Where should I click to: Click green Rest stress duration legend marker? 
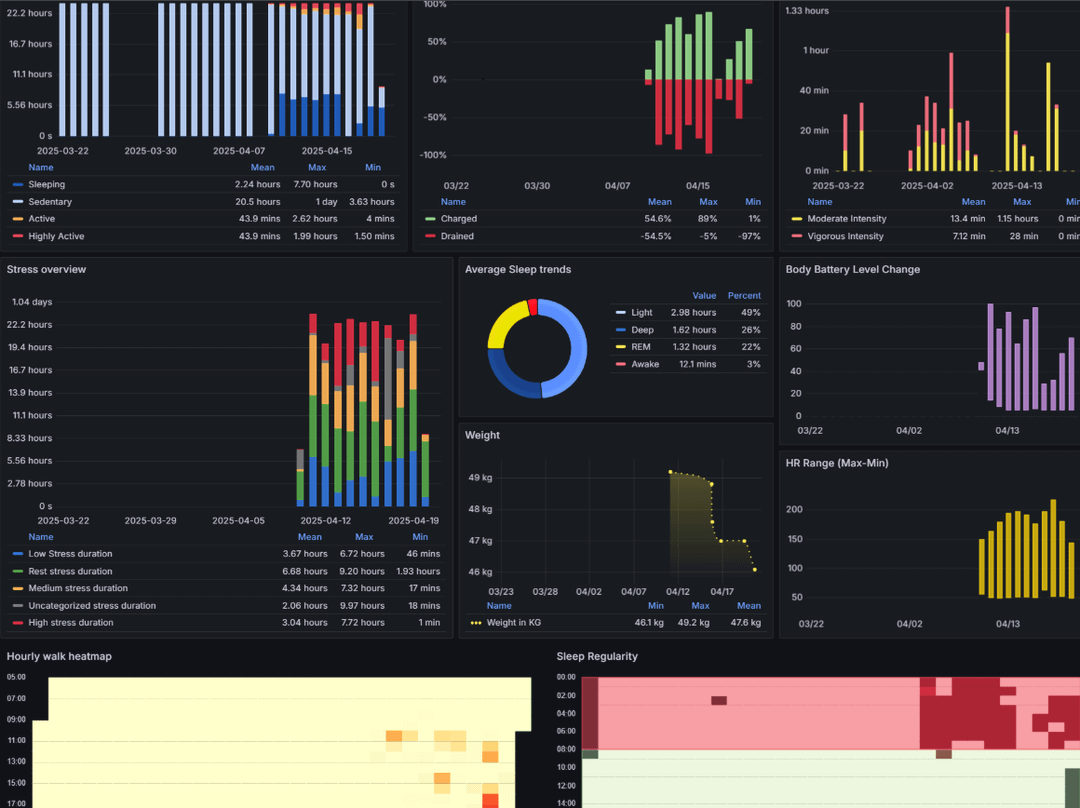pyautogui.click(x=18, y=572)
